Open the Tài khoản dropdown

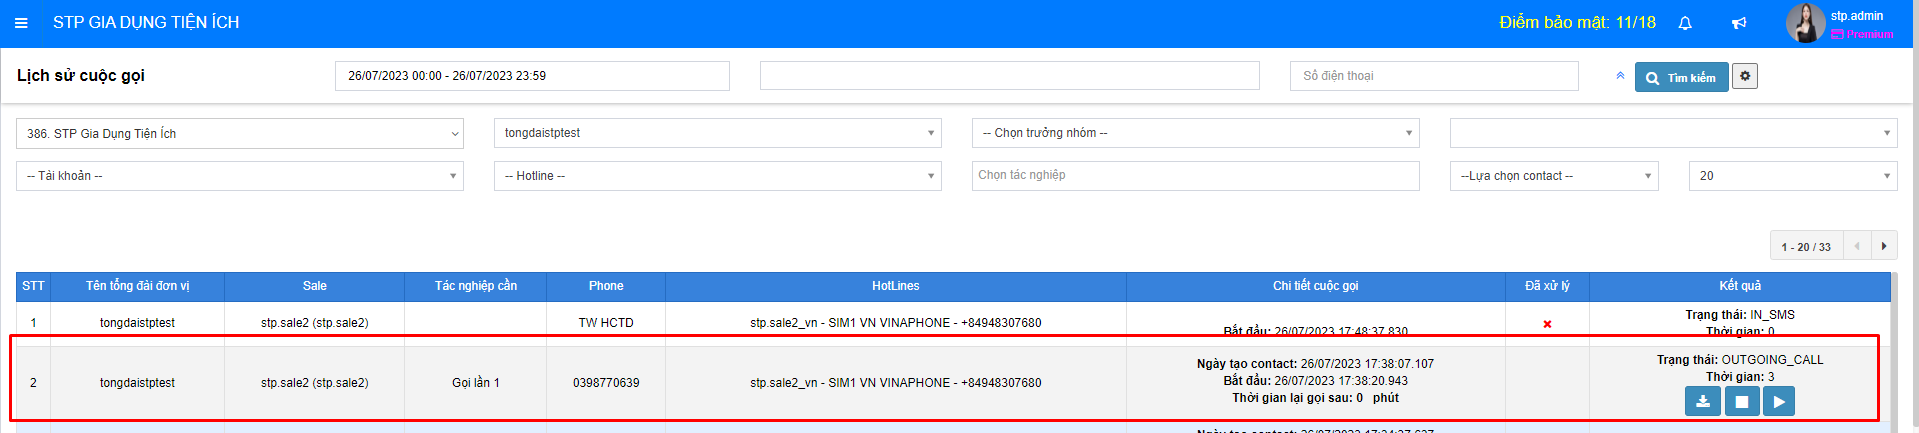[240, 176]
